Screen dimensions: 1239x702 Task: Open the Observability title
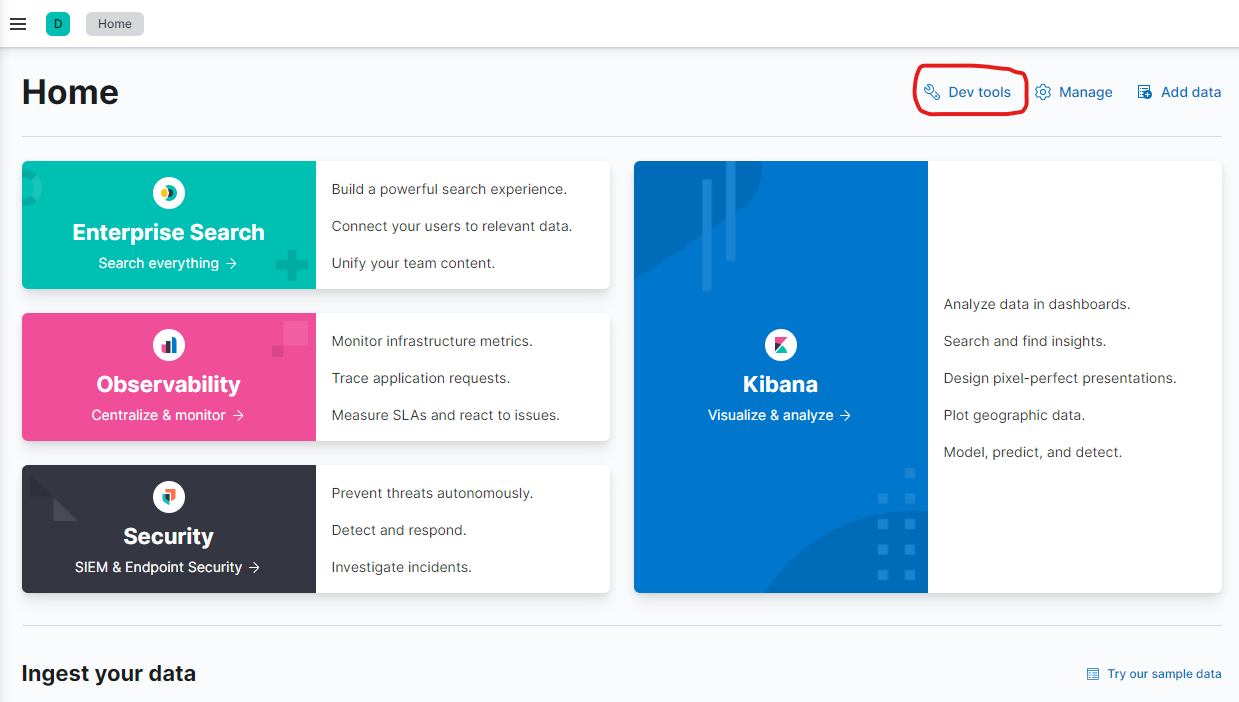[x=169, y=384]
